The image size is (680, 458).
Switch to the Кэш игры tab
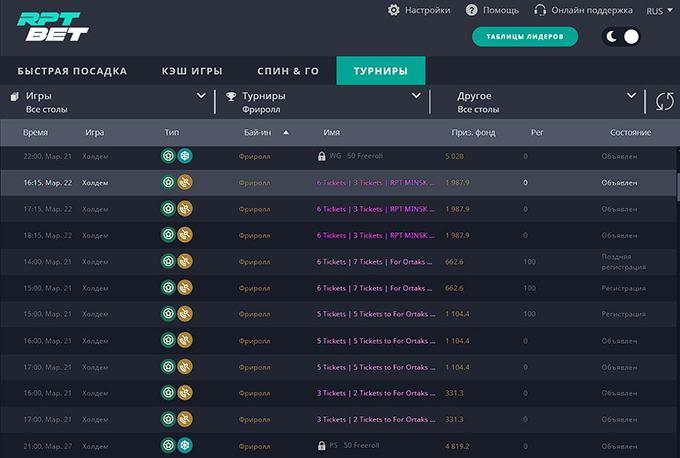192,71
